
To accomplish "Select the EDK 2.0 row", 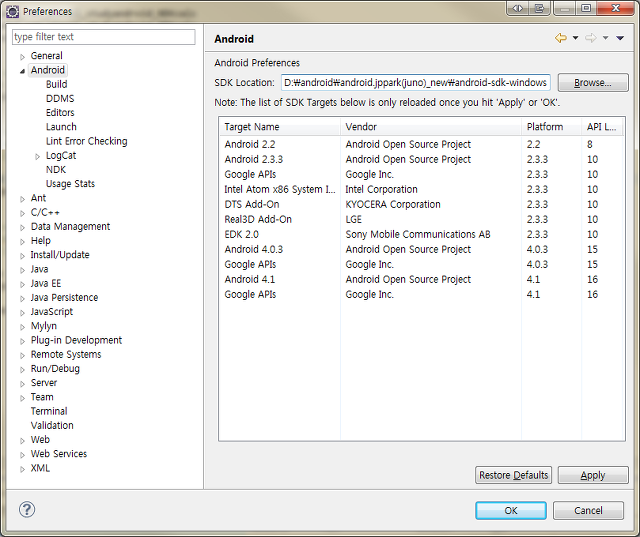I will [x=422, y=234].
